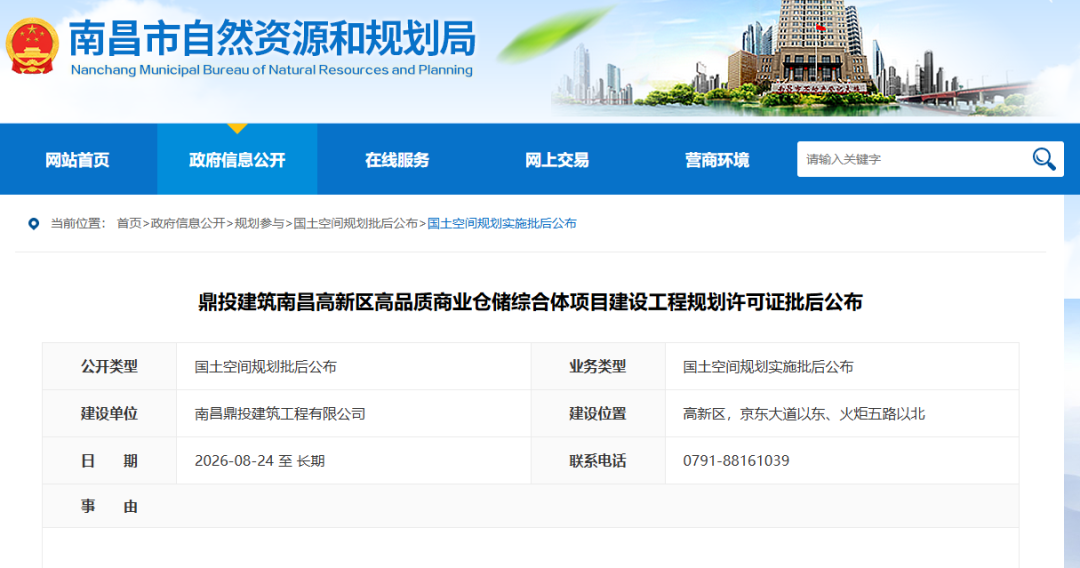Image resolution: width=1080 pixels, height=568 pixels.
Task: Select the 业务类型 label cell
Action: 598,366
